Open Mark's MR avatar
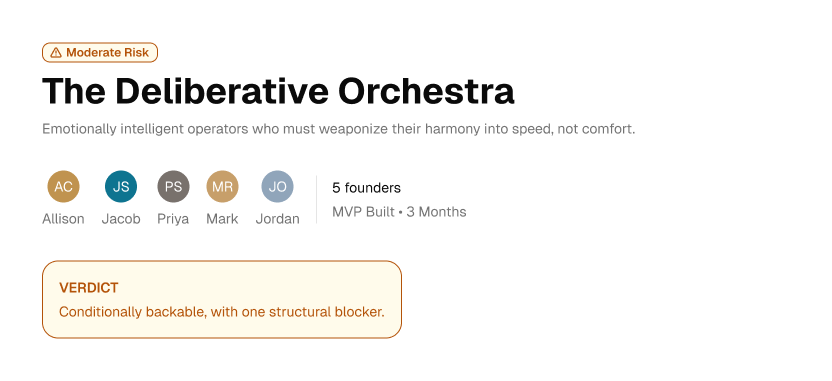Screen dimensions: 832x381 coord(222,187)
